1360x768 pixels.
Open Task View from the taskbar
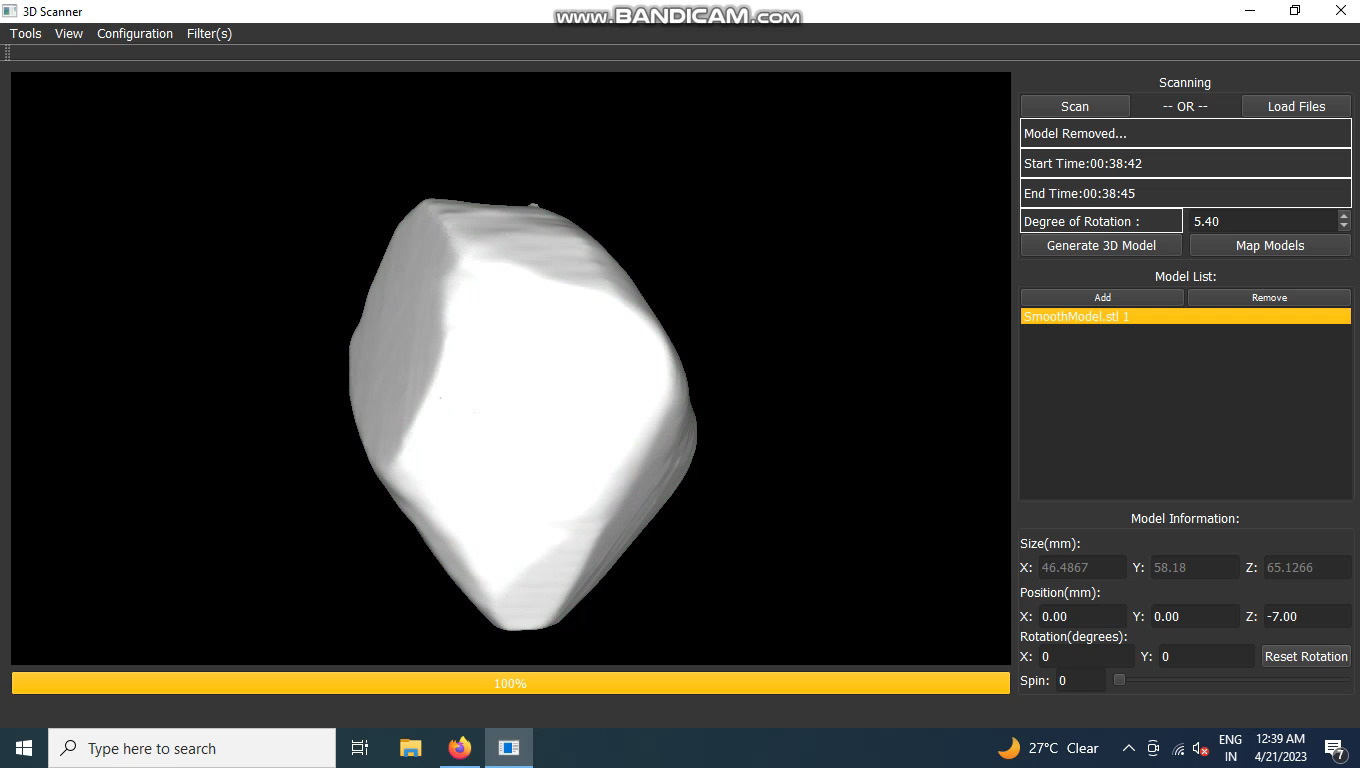click(x=360, y=748)
